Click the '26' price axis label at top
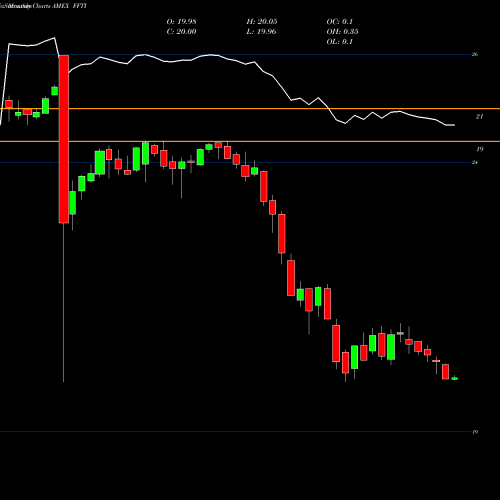This screenshot has height=500, width=500. (x=475, y=54)
